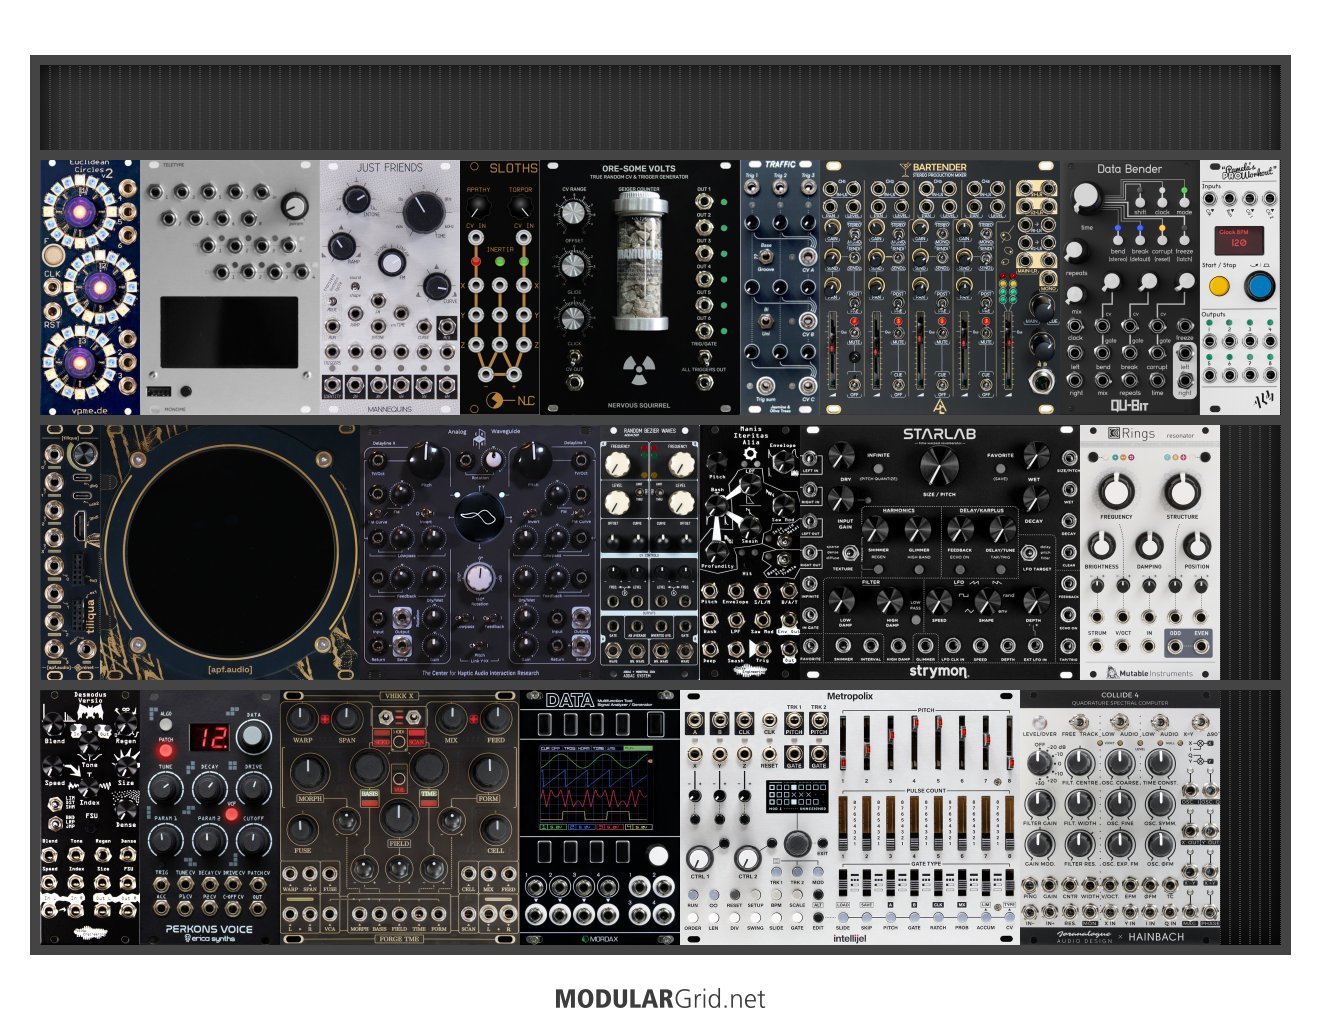Click the erica synths logo on Perkons Voice
Image resolution: width=1321 pixels, height=1020 pixels.
(210, 939)
